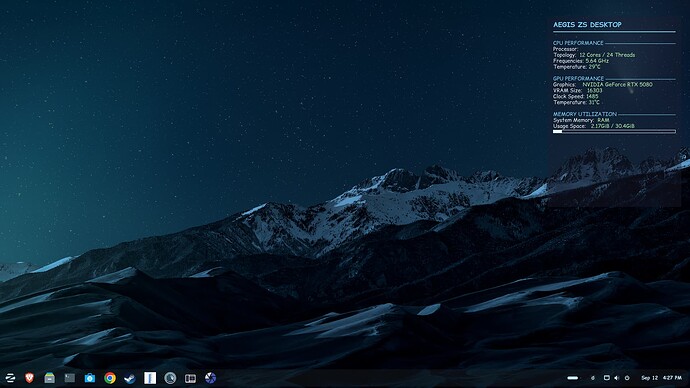Launch Google Chrome from the taskbar
This screenshot has width=690, height=388.
click(110, 378)
